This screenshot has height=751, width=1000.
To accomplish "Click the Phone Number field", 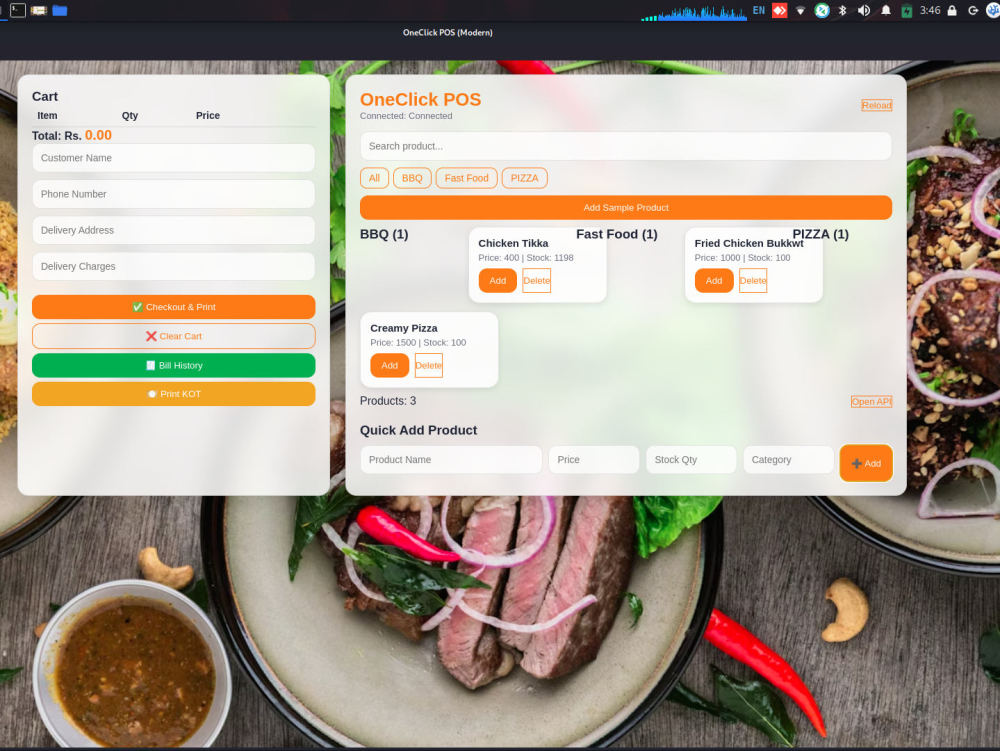I will click(x=173, y=194).
